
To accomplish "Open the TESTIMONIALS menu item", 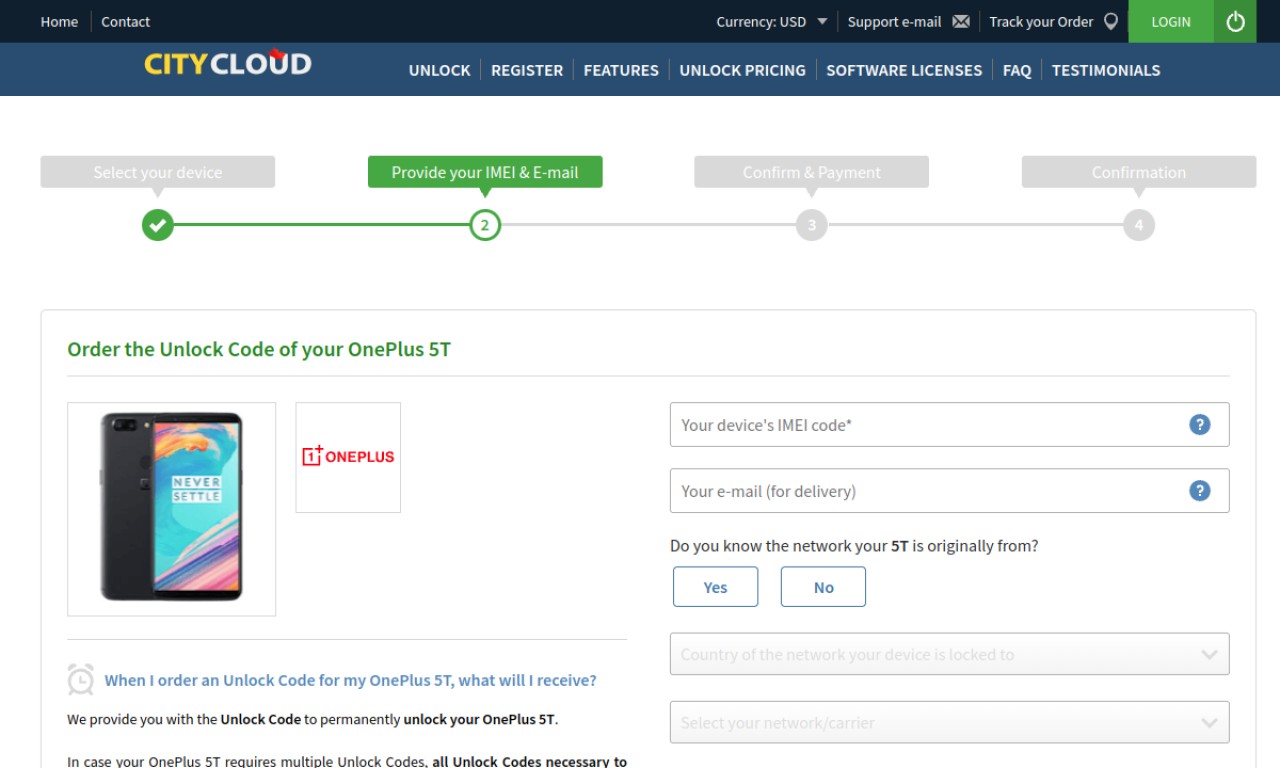I will tap(1106, 70).
